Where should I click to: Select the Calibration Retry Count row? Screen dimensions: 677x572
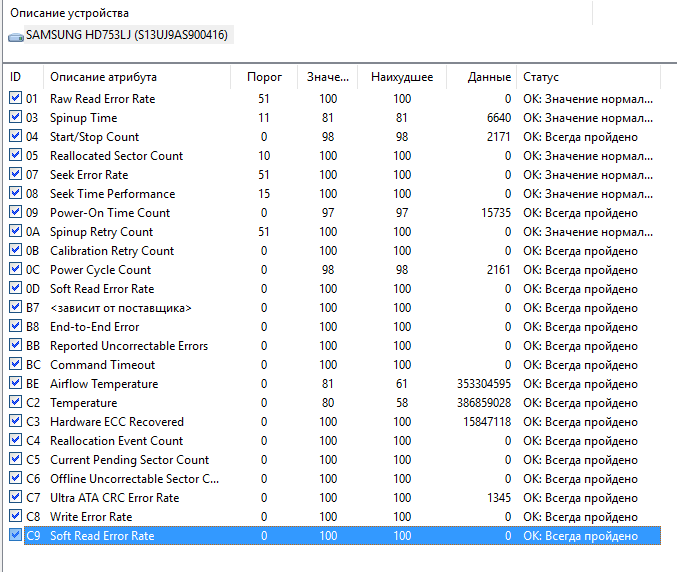click(342, 251)
